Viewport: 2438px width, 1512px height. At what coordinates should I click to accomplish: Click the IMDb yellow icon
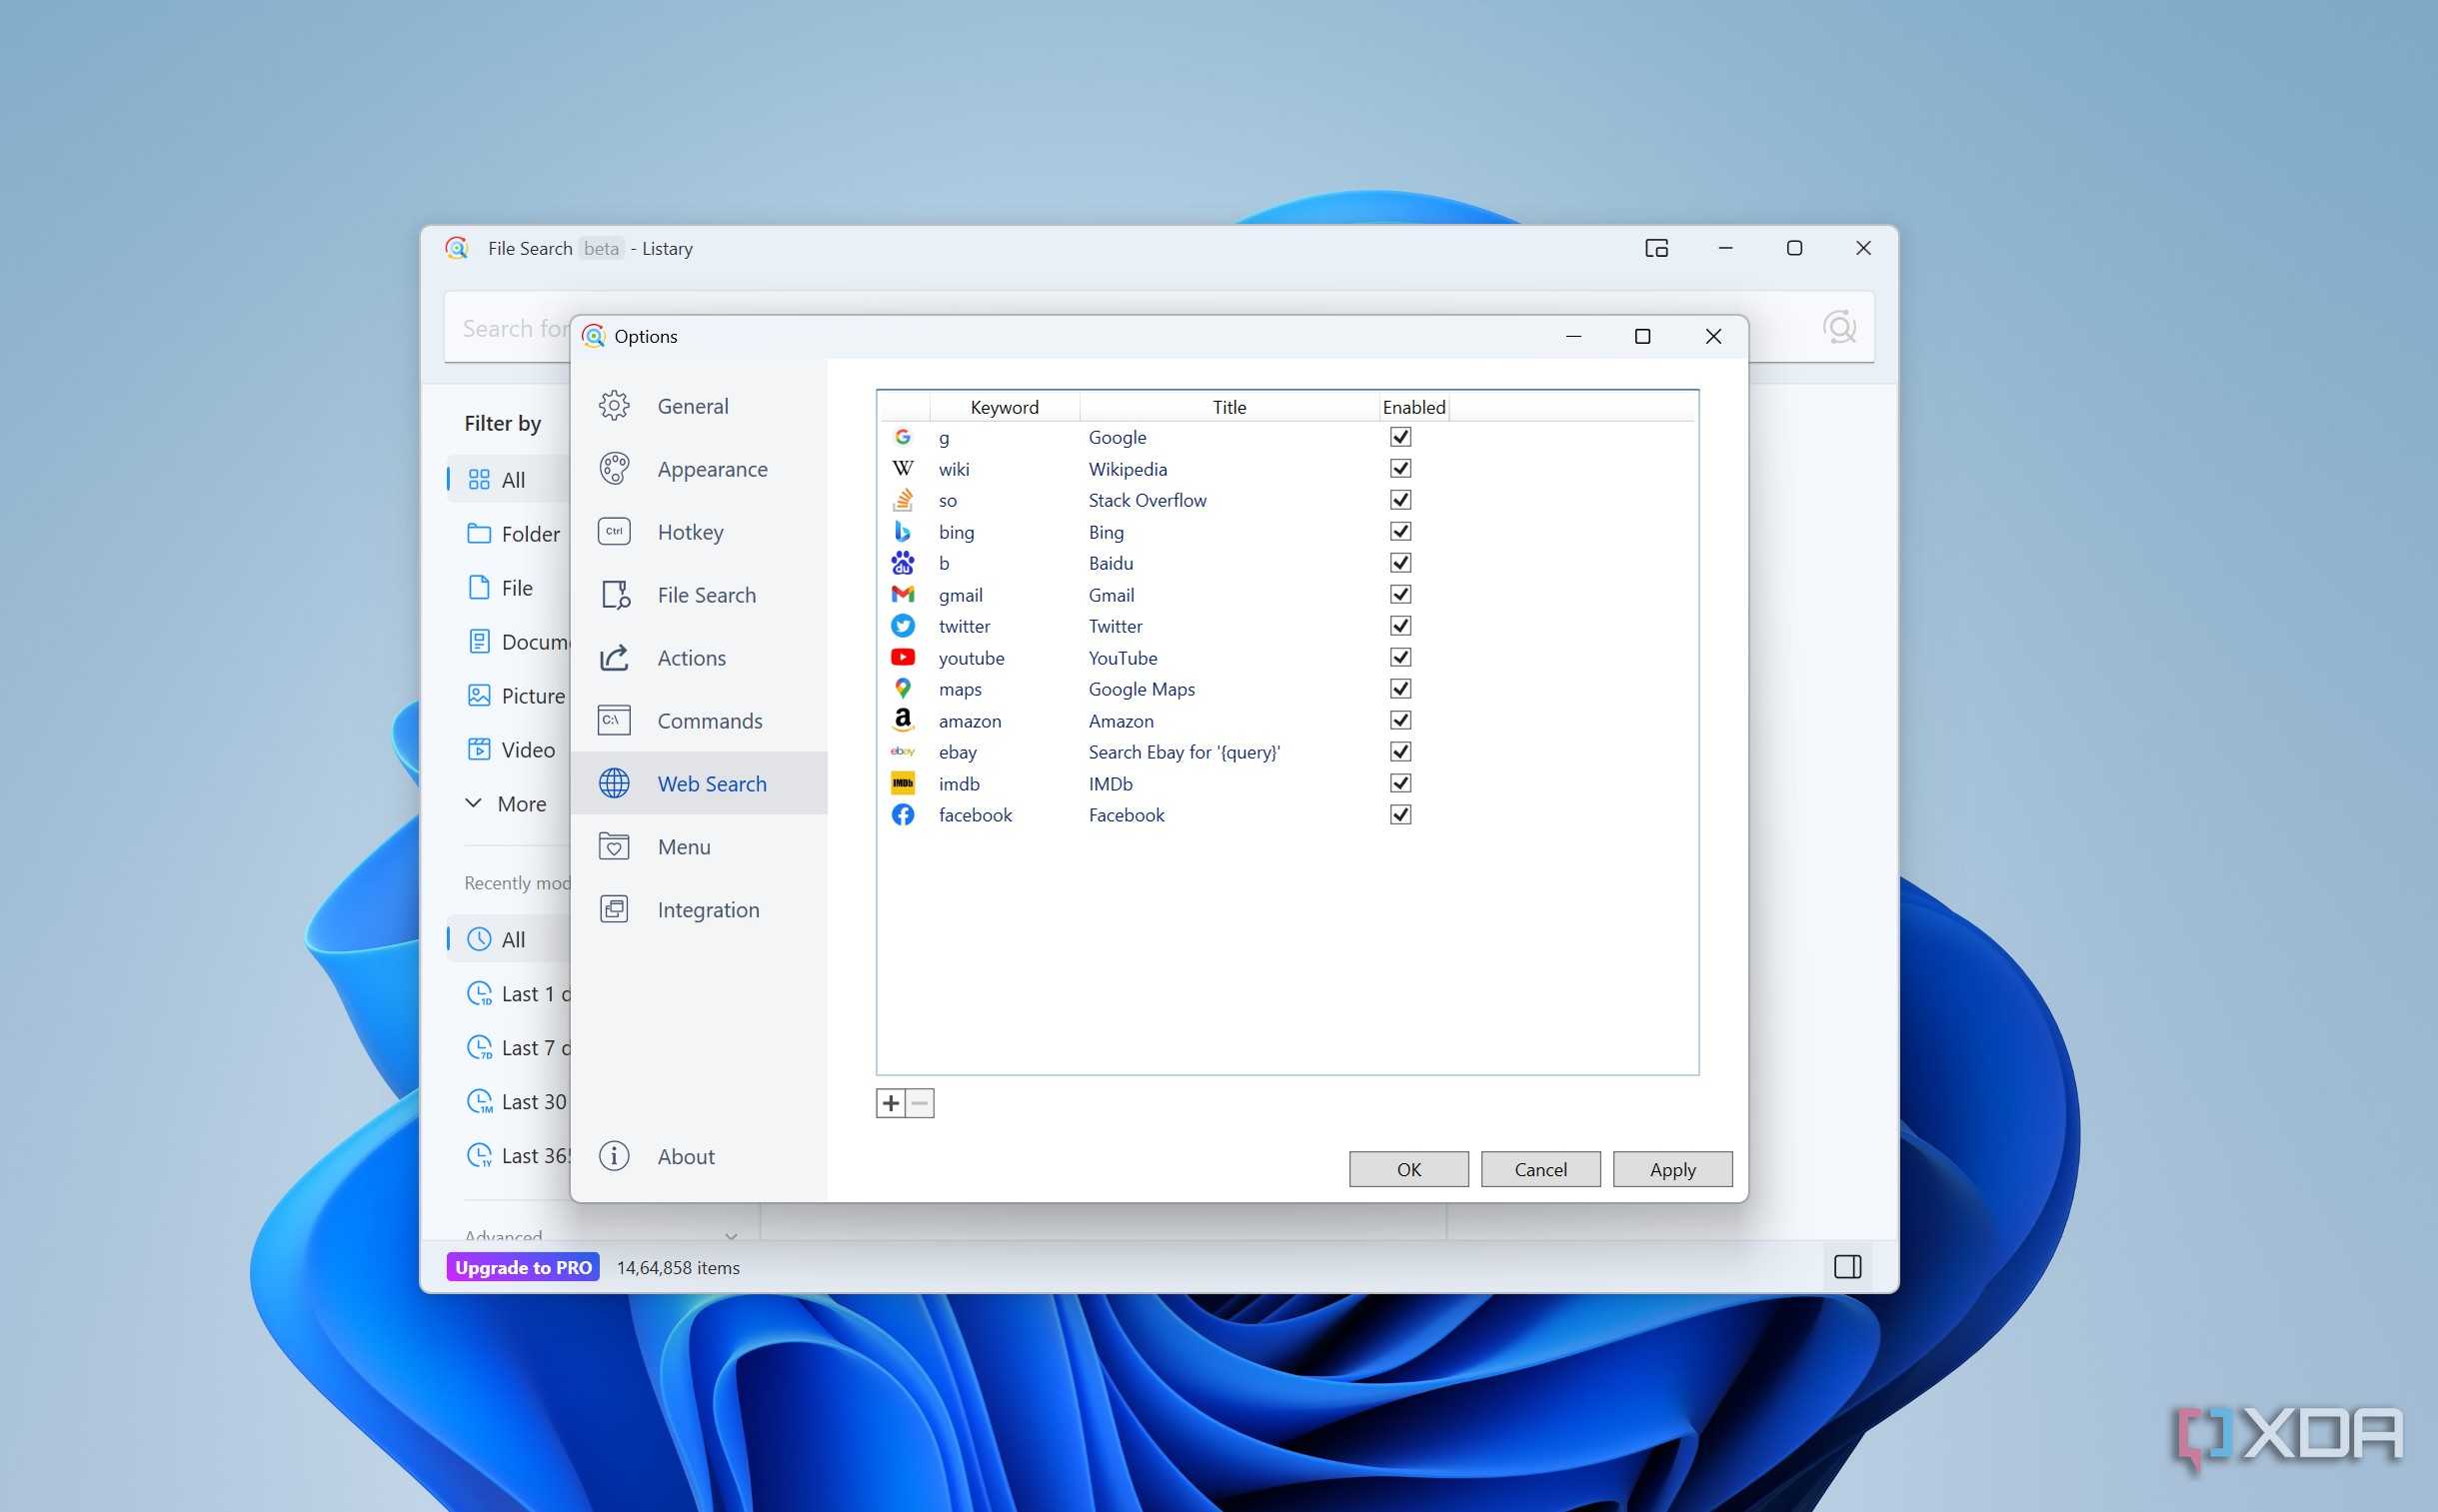[902, 783]
